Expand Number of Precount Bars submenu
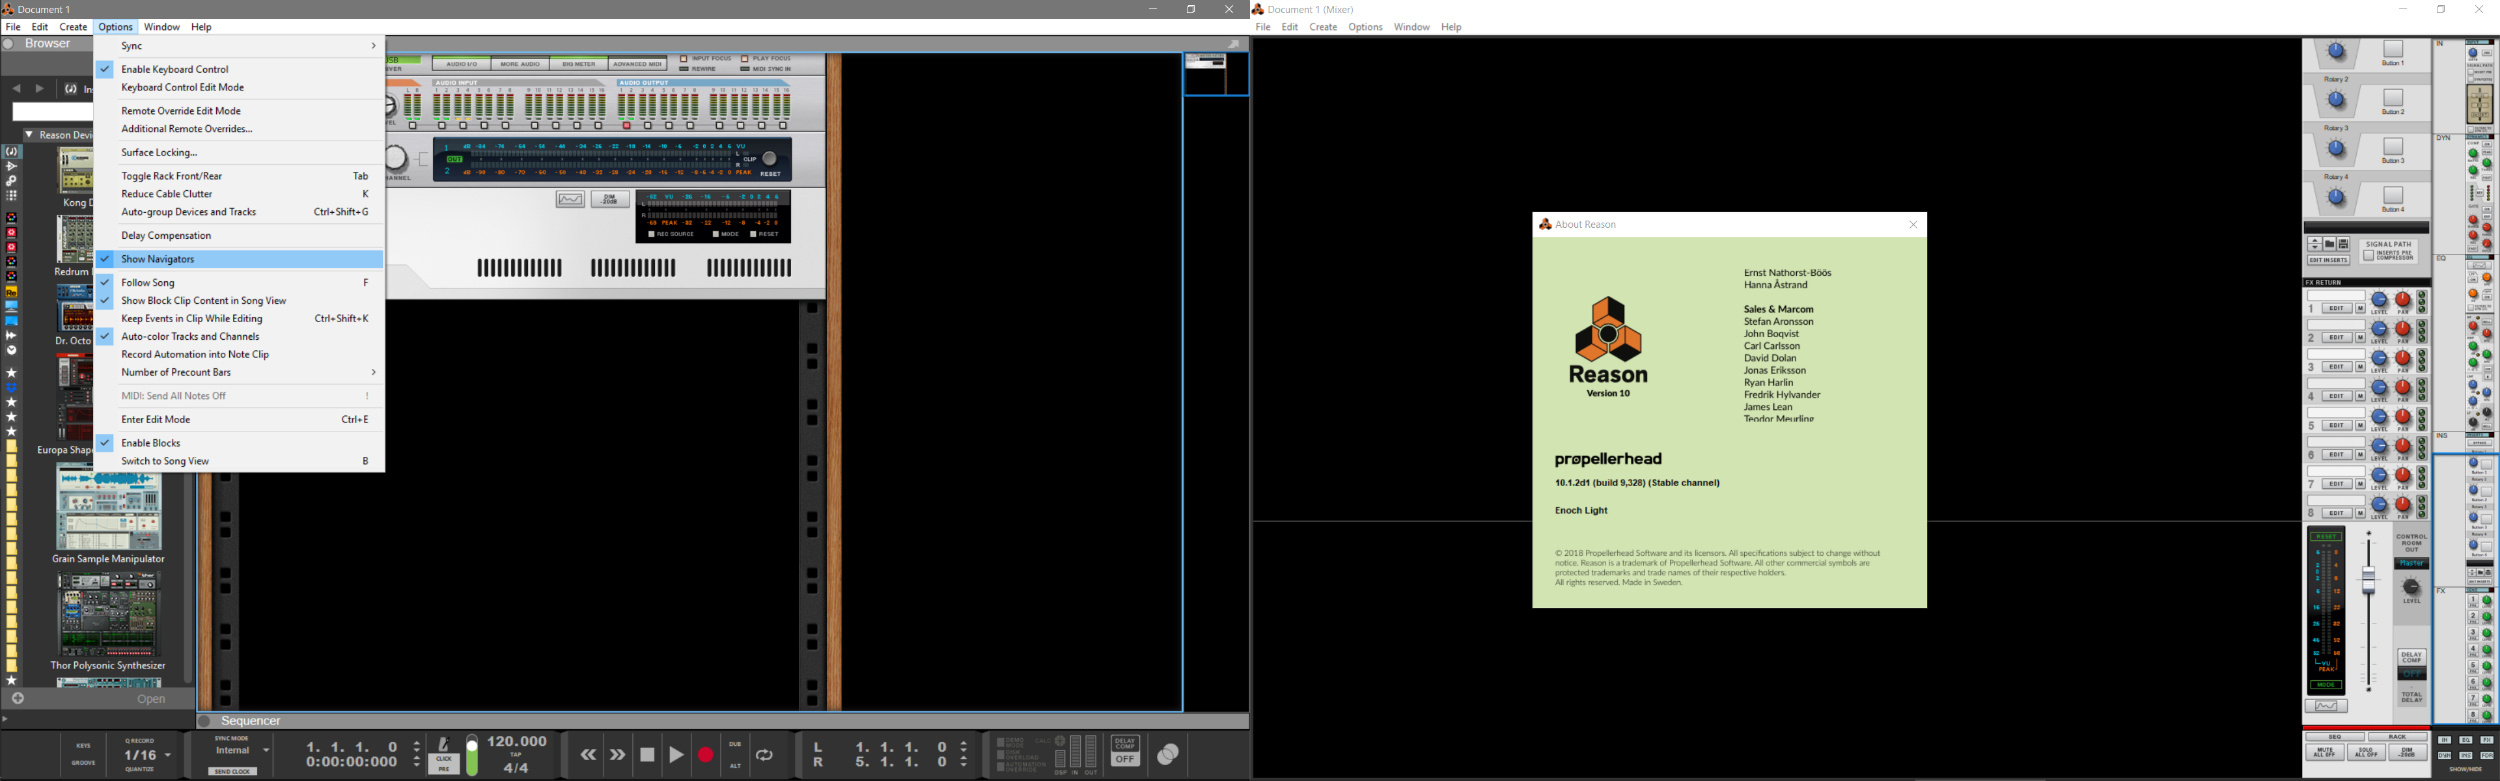 tap(239, 373)
